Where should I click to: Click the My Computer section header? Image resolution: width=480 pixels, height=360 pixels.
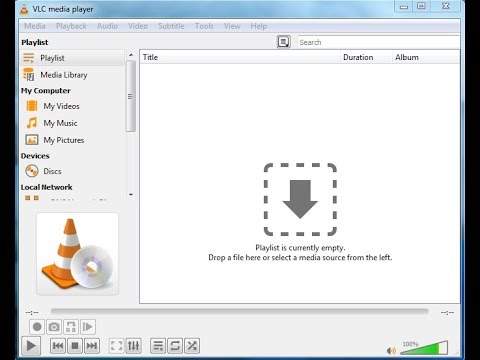pyautogui.click(x=46, y=91)
